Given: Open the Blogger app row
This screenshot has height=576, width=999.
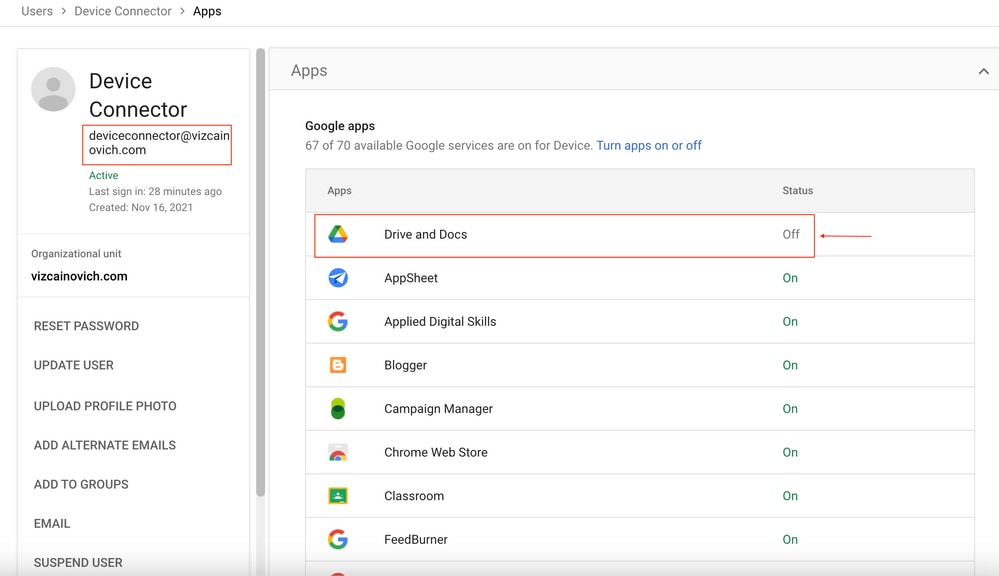Looking at the screenshot, I should pyautogui.click(x=640, y=365).
